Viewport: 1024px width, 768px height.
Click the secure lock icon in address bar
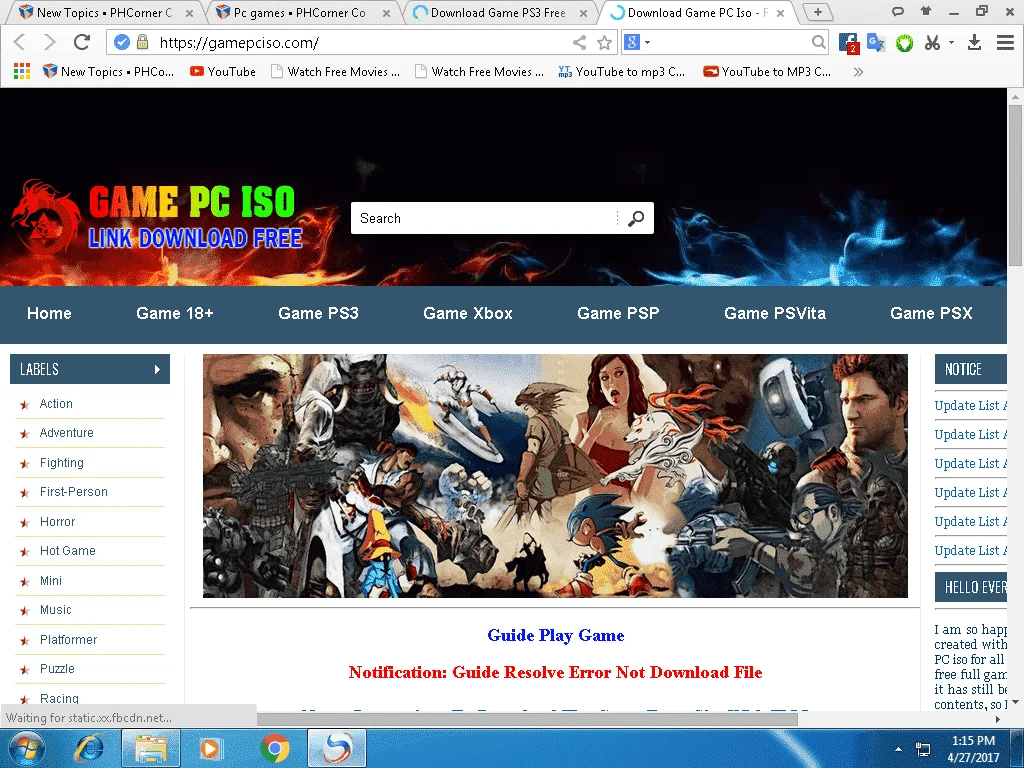click(142, 42)
